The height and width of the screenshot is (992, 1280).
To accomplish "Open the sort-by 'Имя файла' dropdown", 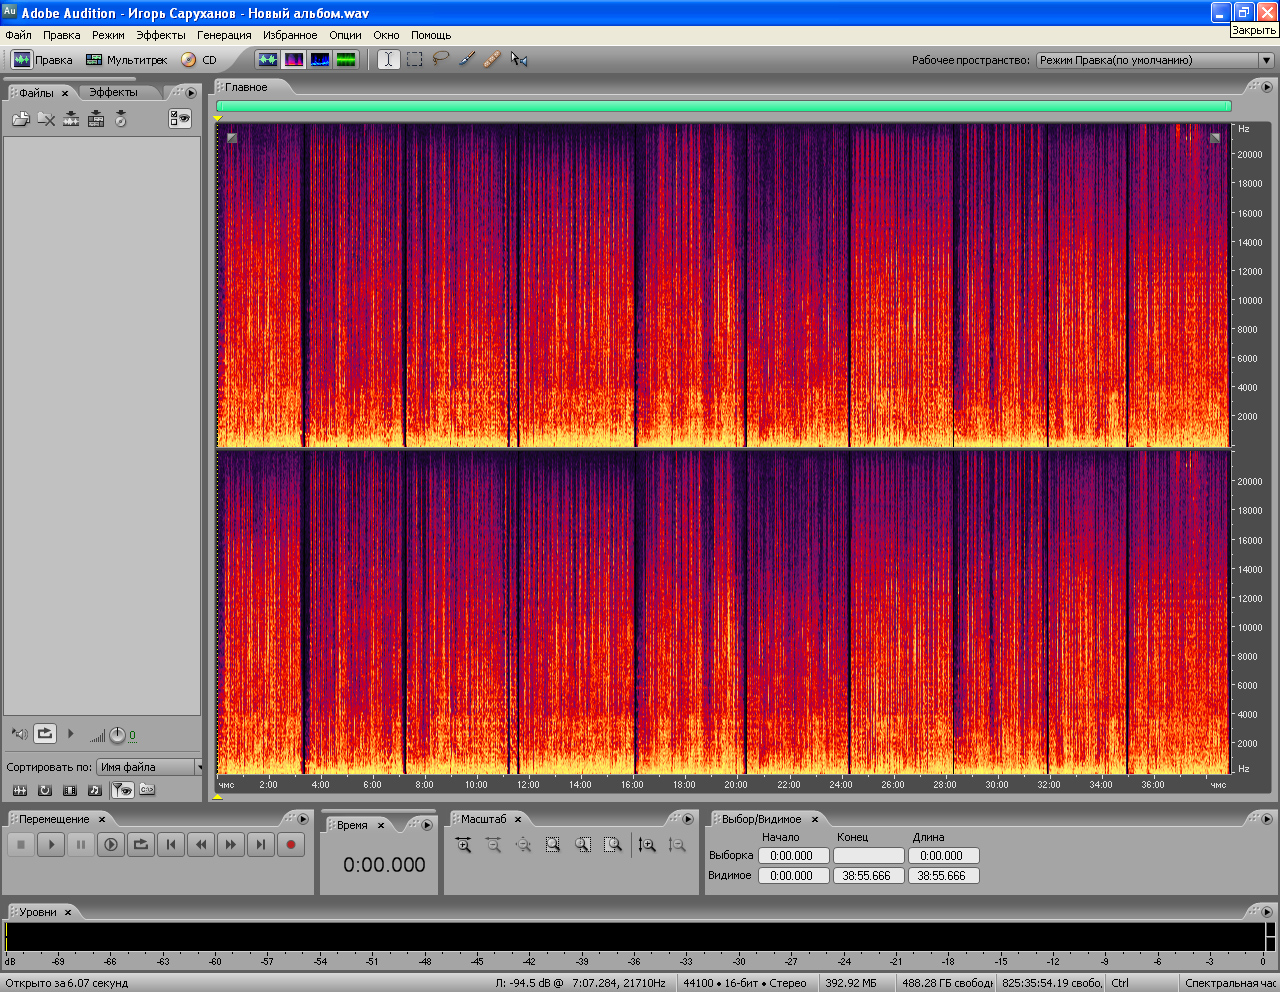I will [x=150, y=767].
